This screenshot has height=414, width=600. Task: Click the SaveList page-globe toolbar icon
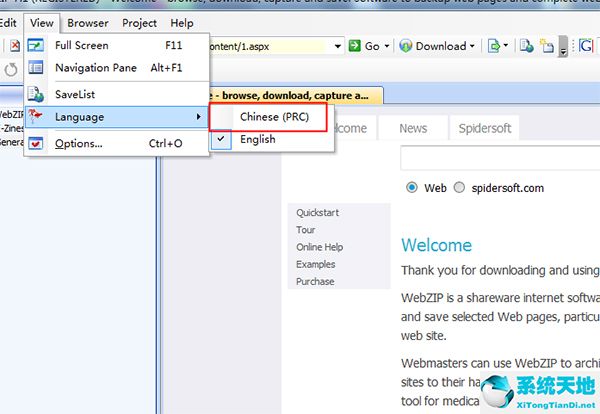coord(527,46)
